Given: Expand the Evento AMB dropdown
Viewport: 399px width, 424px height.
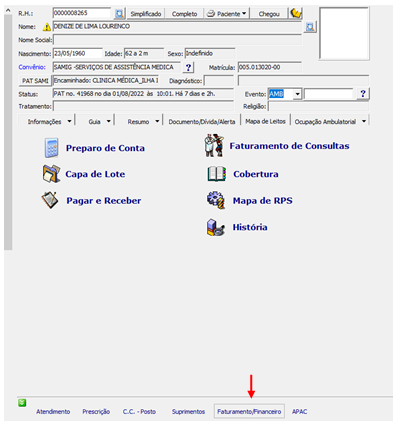Looking at the screenshot, I should [x=297, y=94].
